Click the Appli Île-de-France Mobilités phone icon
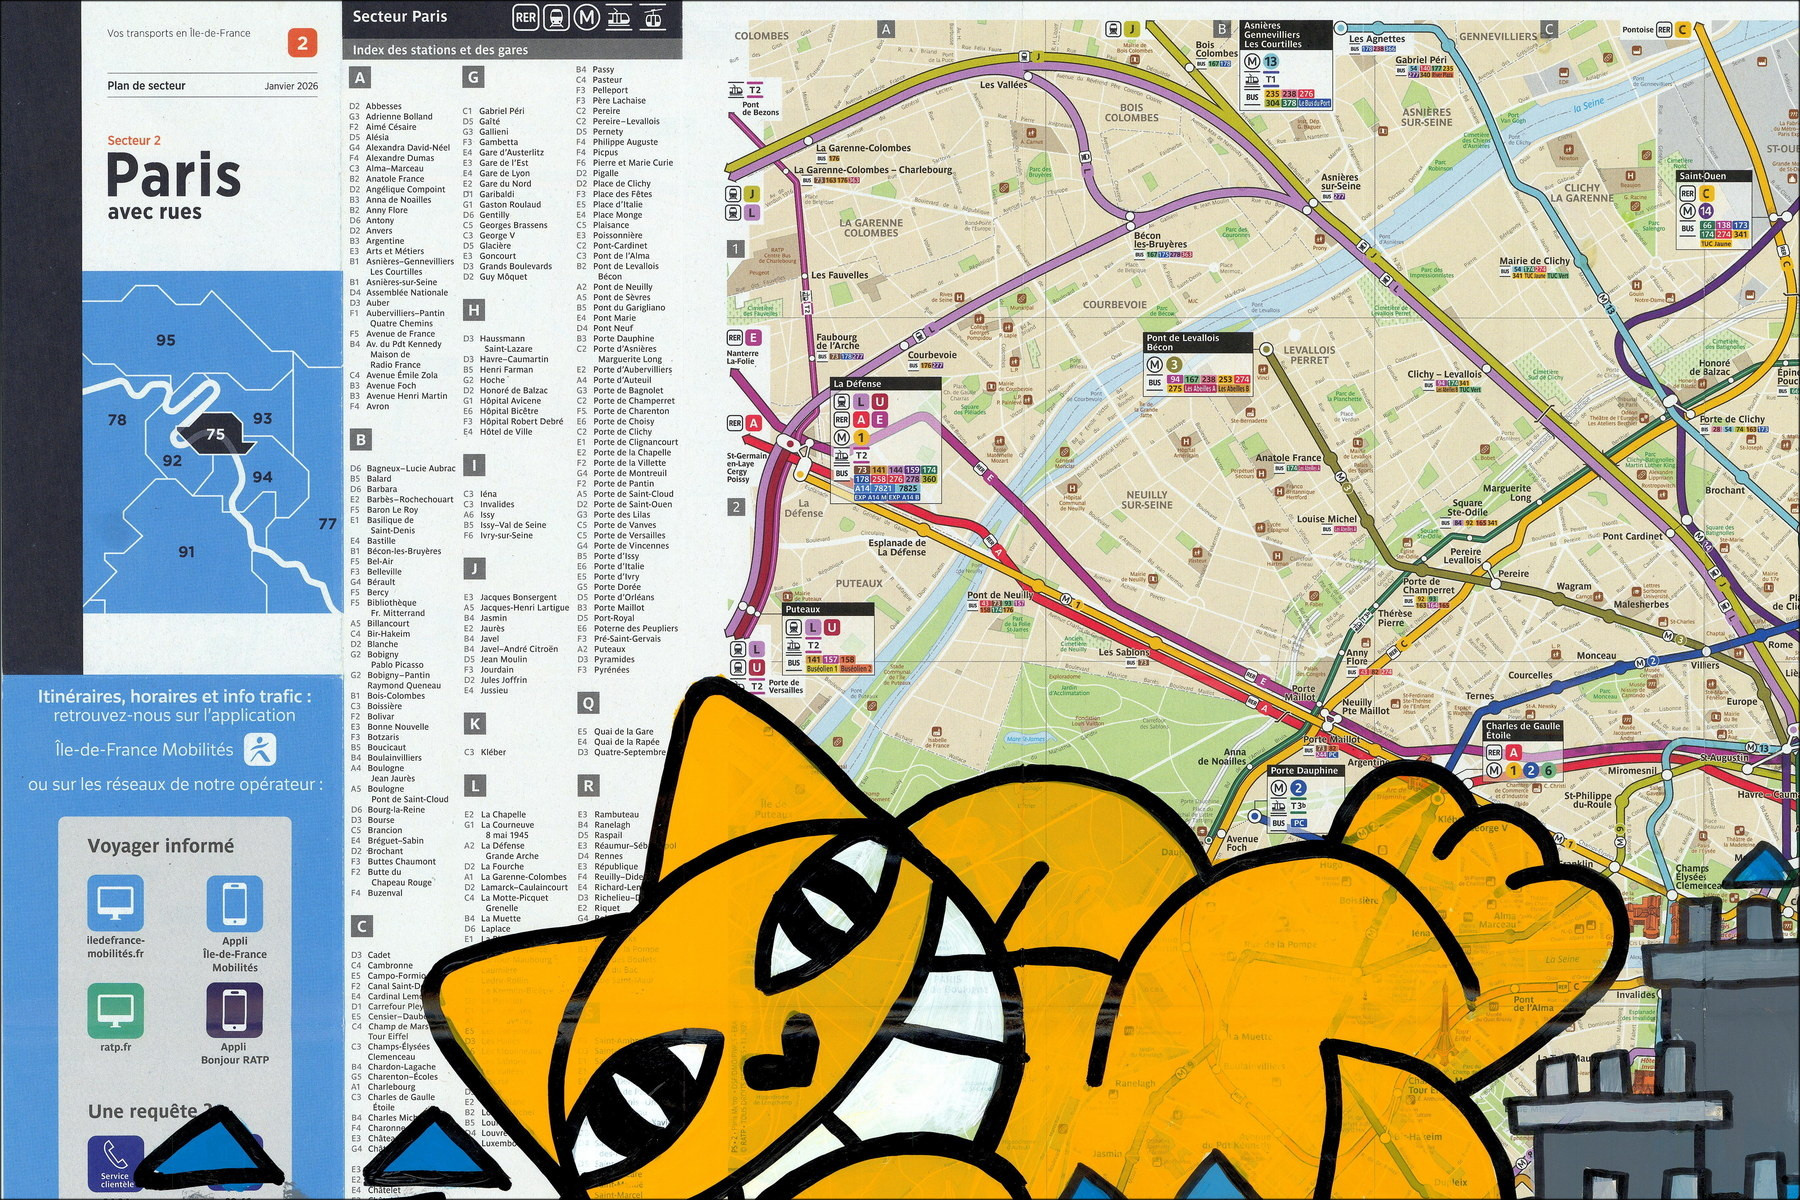This screenshot has height=1200, width=1800. pos(235,903)
